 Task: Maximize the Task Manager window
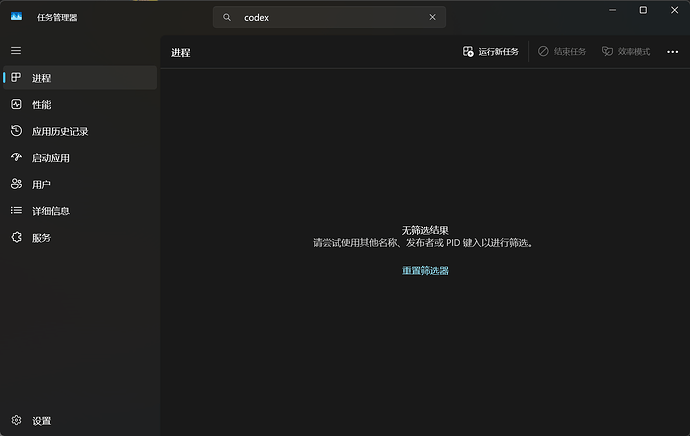[x=643, y=10]
